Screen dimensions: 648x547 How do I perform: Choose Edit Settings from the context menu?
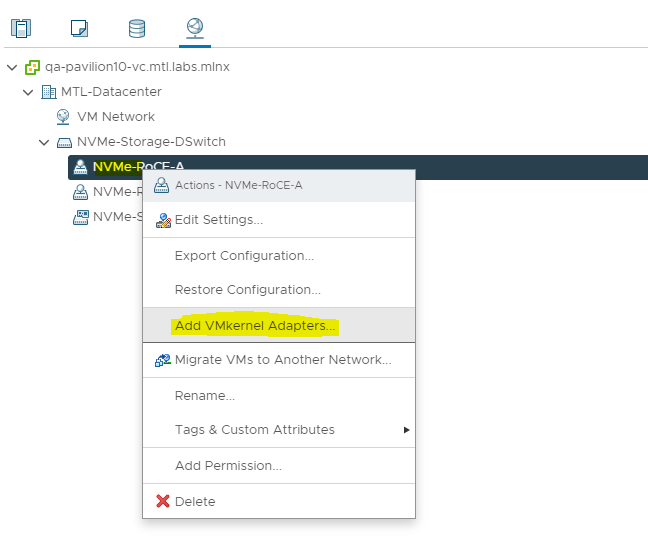[x=279, y=220]
